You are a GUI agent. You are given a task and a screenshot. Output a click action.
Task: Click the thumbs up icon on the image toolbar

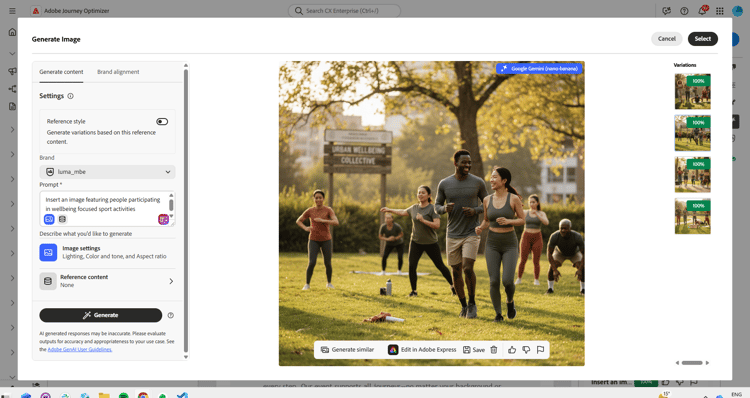pyautogui.click(x=512, y=350)
